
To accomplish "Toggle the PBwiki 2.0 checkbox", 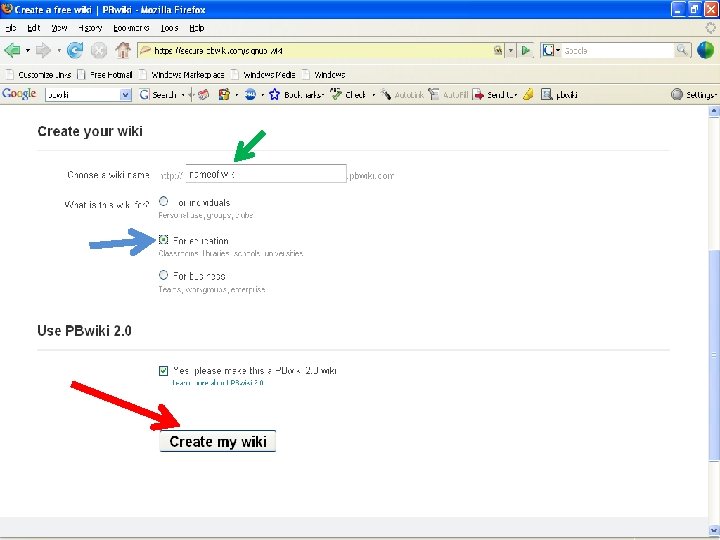I will point(163,371).
